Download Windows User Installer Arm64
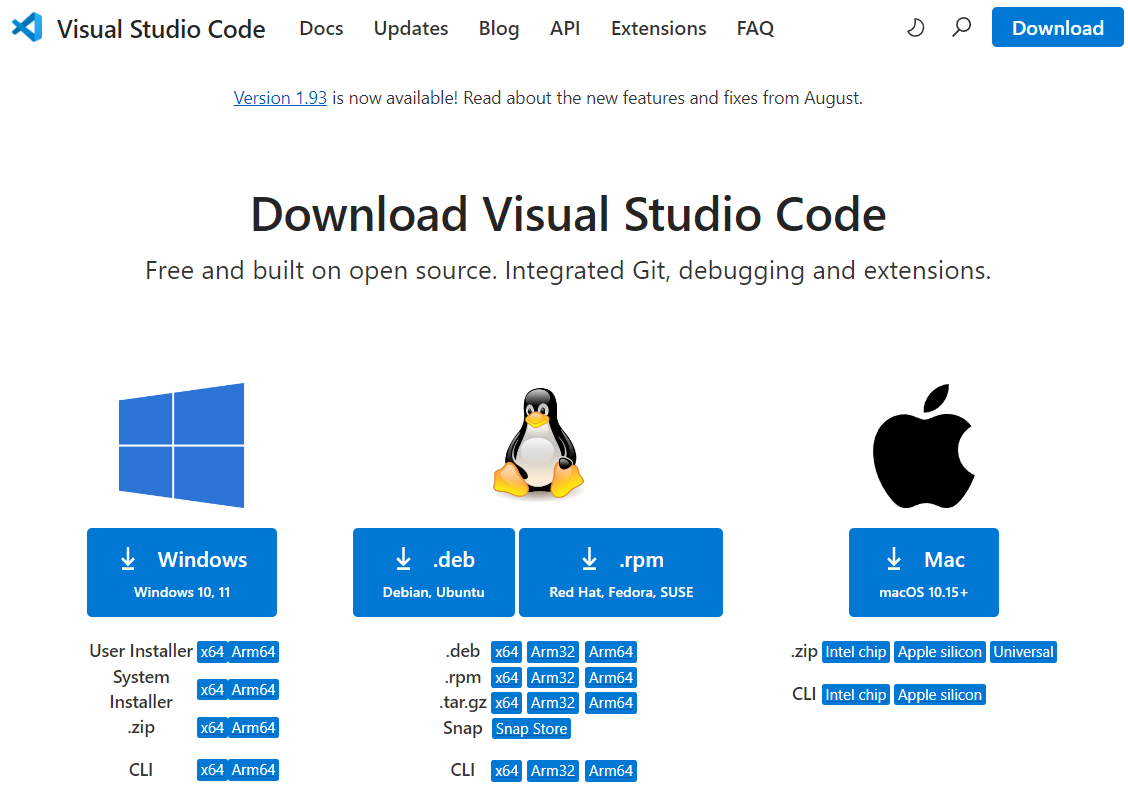The width and height of the screenshot is (1128, 795). pos(253,652)
